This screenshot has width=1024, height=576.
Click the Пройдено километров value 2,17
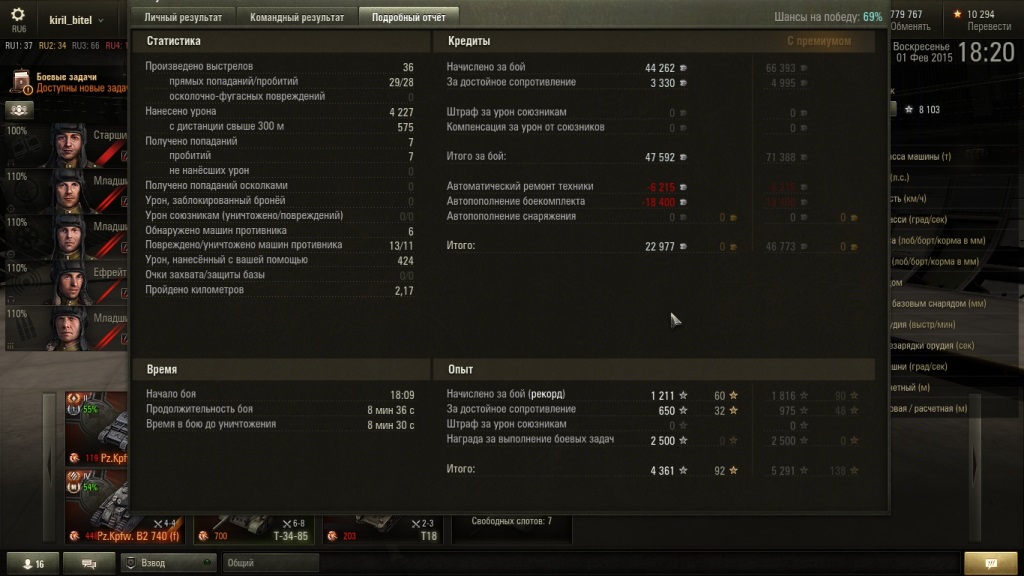[404, 291]
